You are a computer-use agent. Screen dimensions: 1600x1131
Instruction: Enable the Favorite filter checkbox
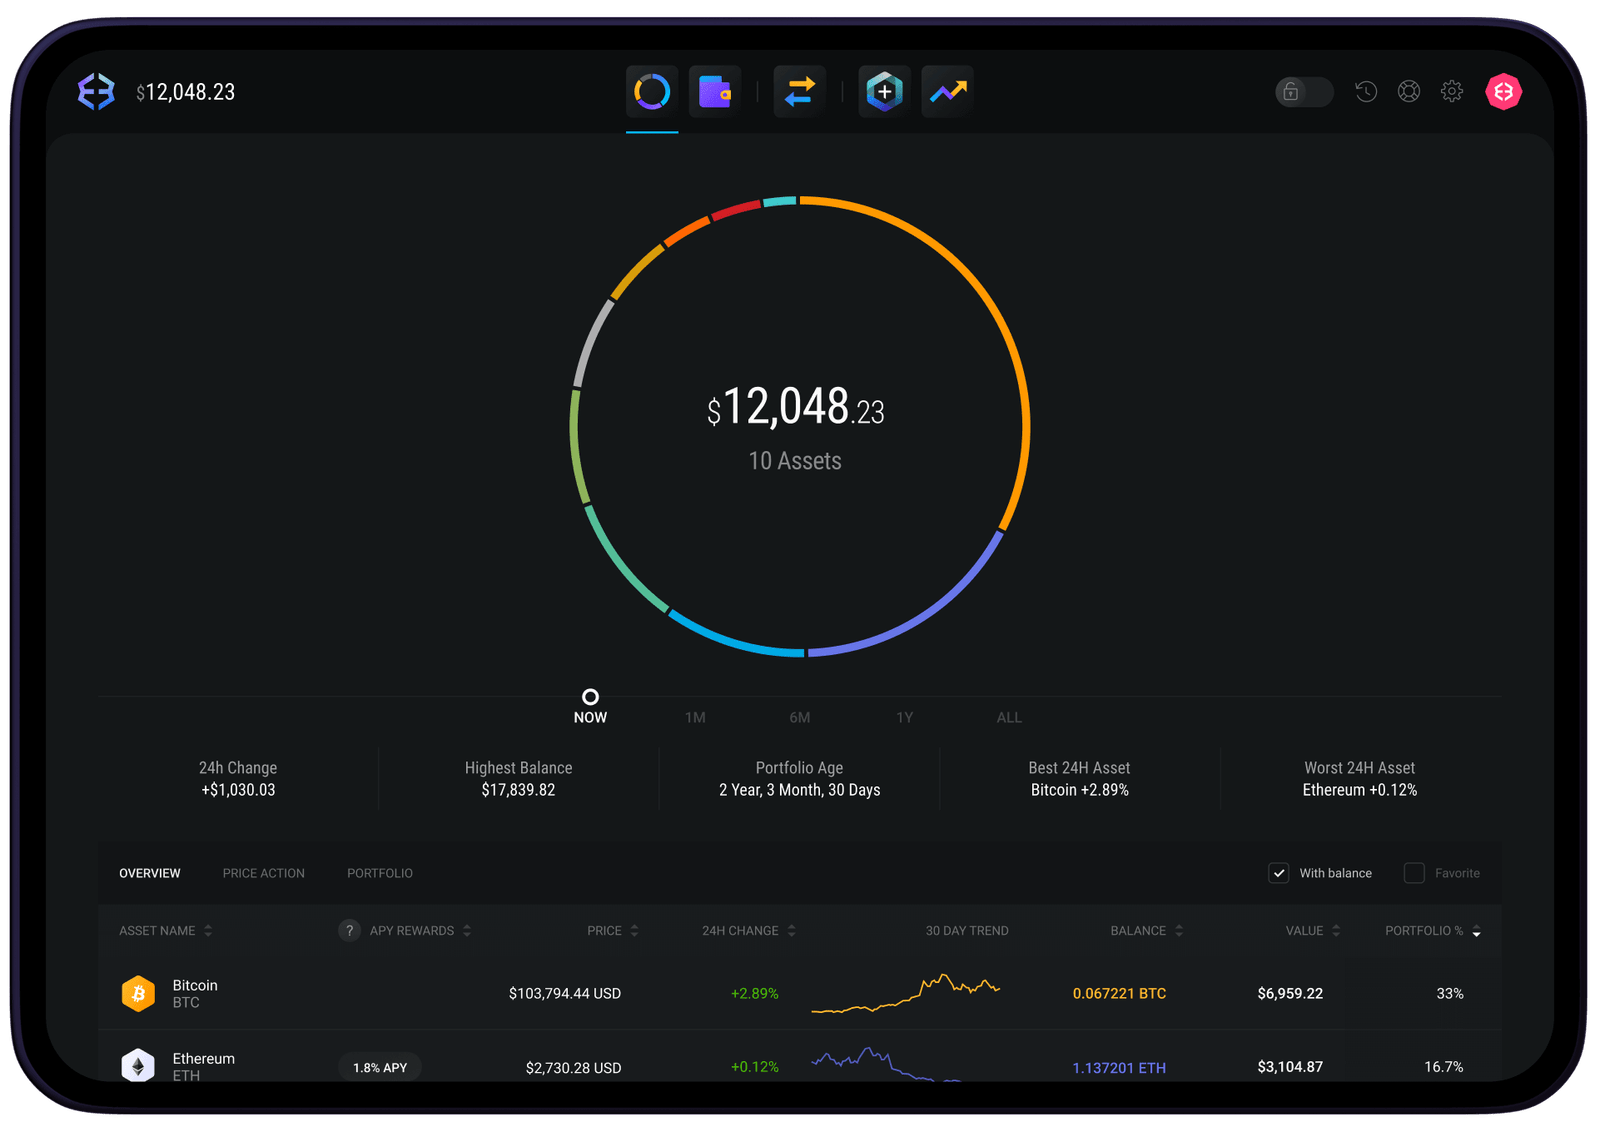click(1414, 873)
